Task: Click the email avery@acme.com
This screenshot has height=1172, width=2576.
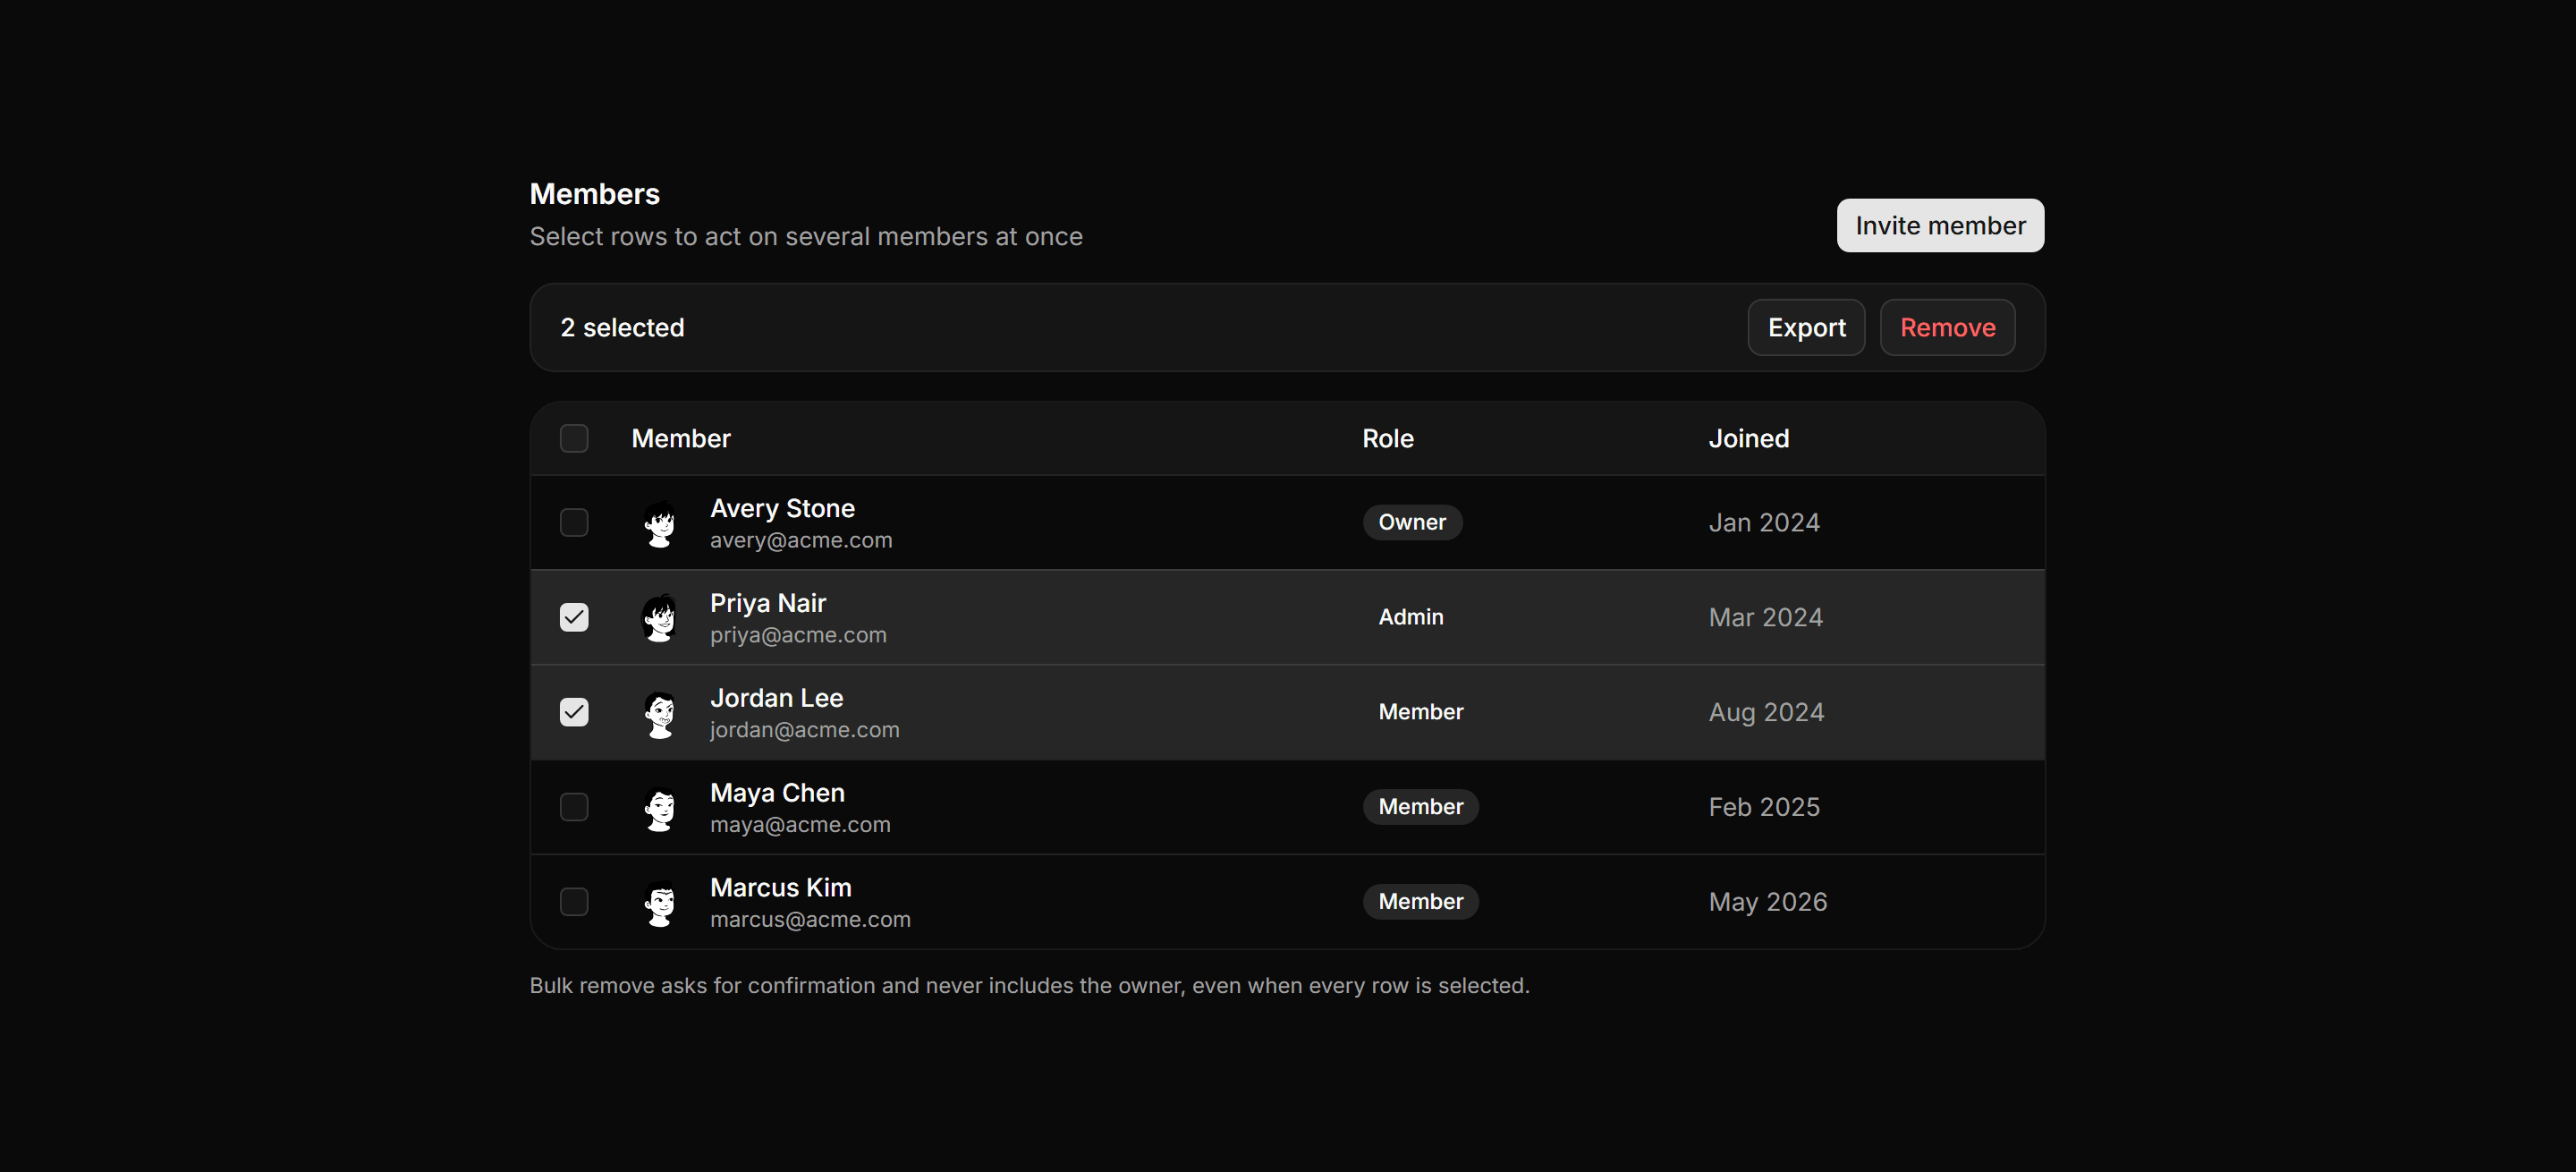Action: coord(801,540)
